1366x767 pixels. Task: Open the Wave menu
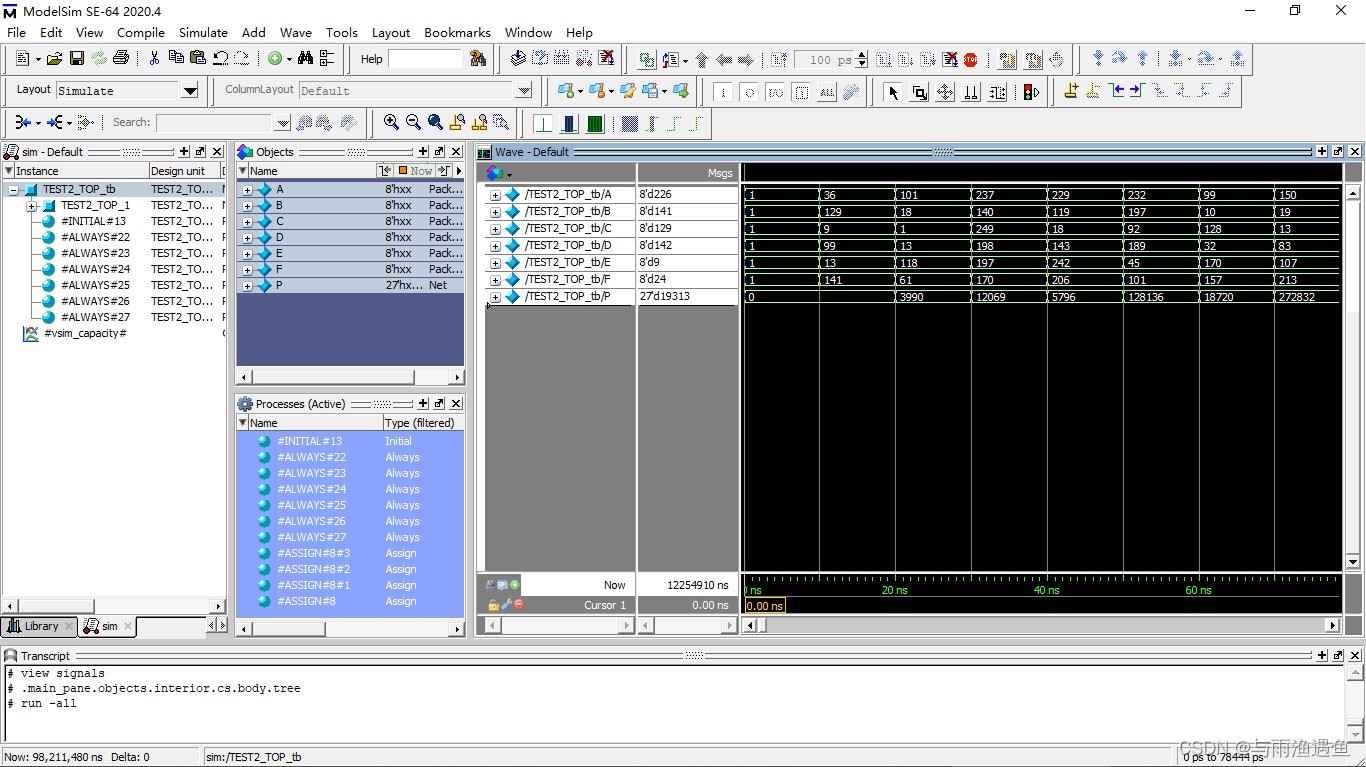(296, 32)
